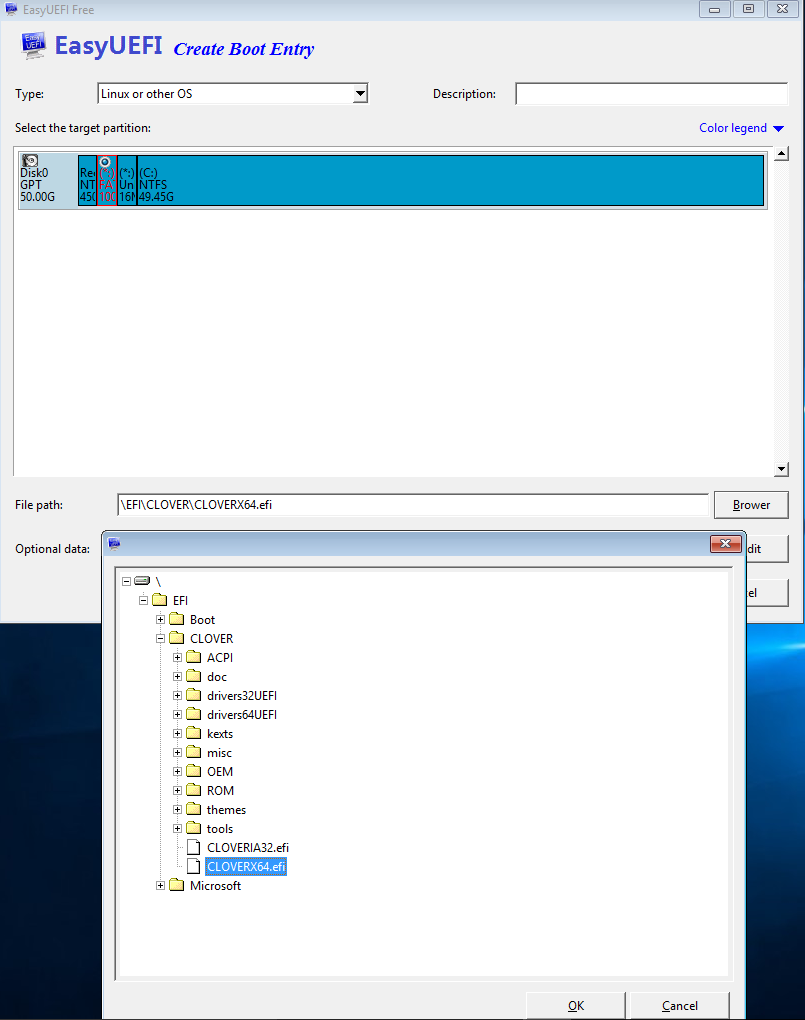Click the Disk0 drive icon
This screenshot has height=1020, width=805.
[30, 160]
